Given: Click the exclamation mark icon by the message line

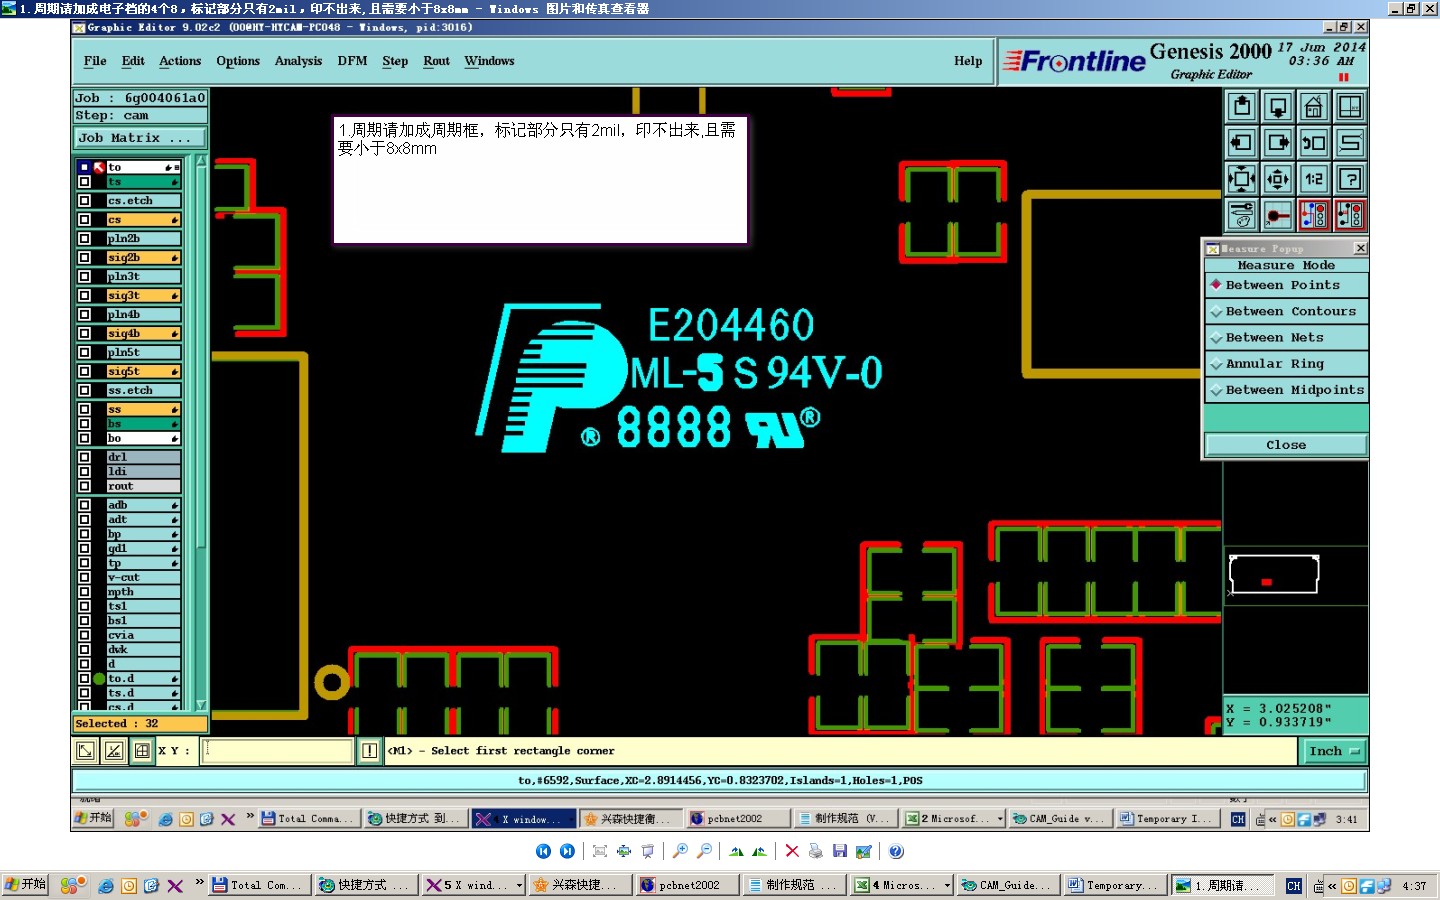Looking at the screenshot, I should [370, 750].
